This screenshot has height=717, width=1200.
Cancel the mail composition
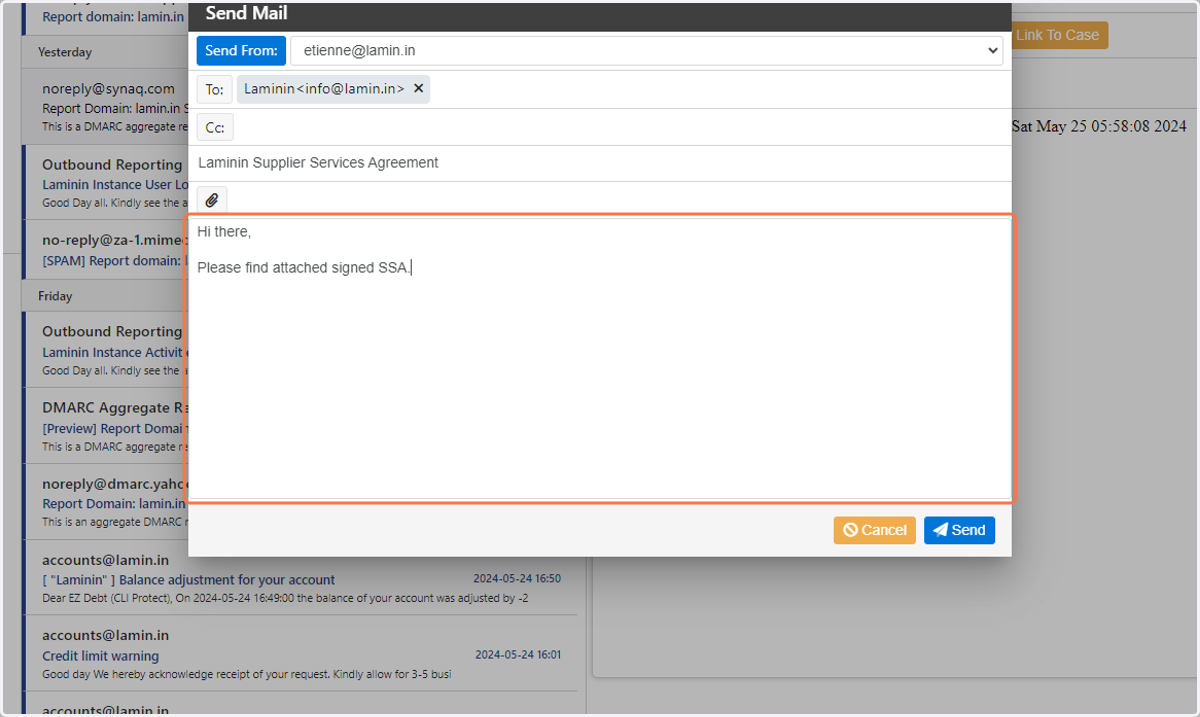point(874,530)
